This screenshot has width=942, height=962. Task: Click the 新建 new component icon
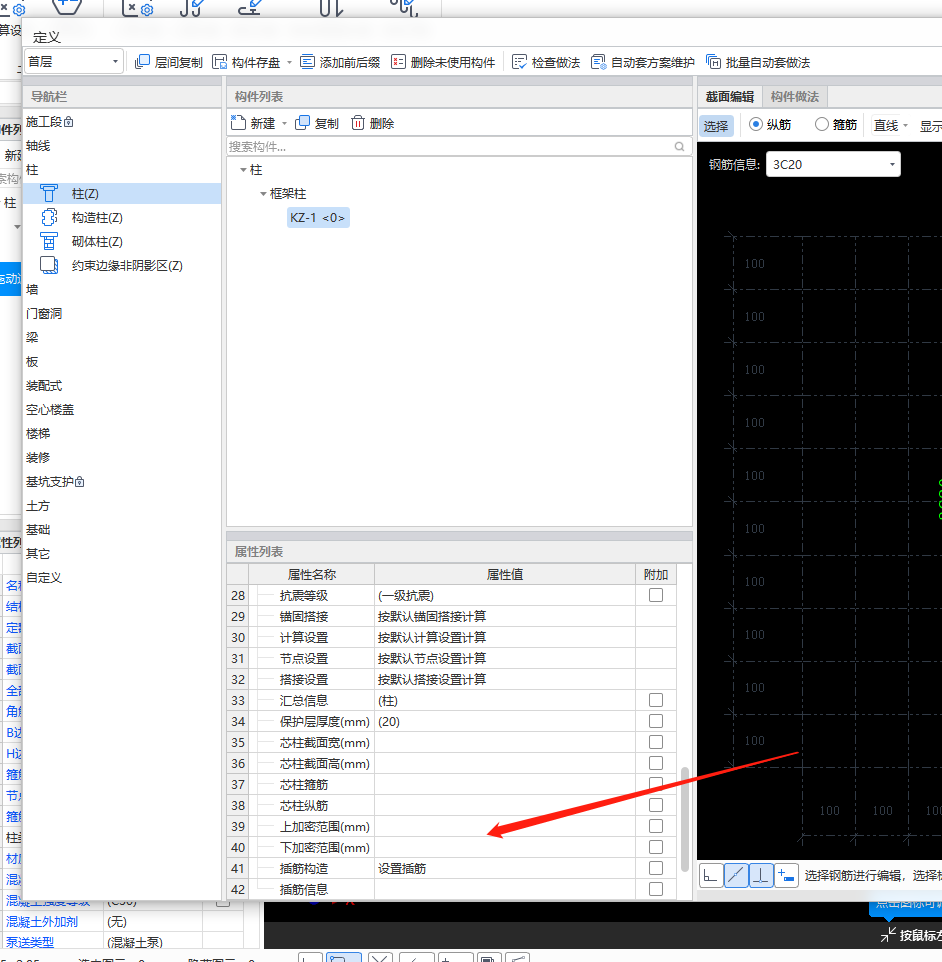coord(238,123)
